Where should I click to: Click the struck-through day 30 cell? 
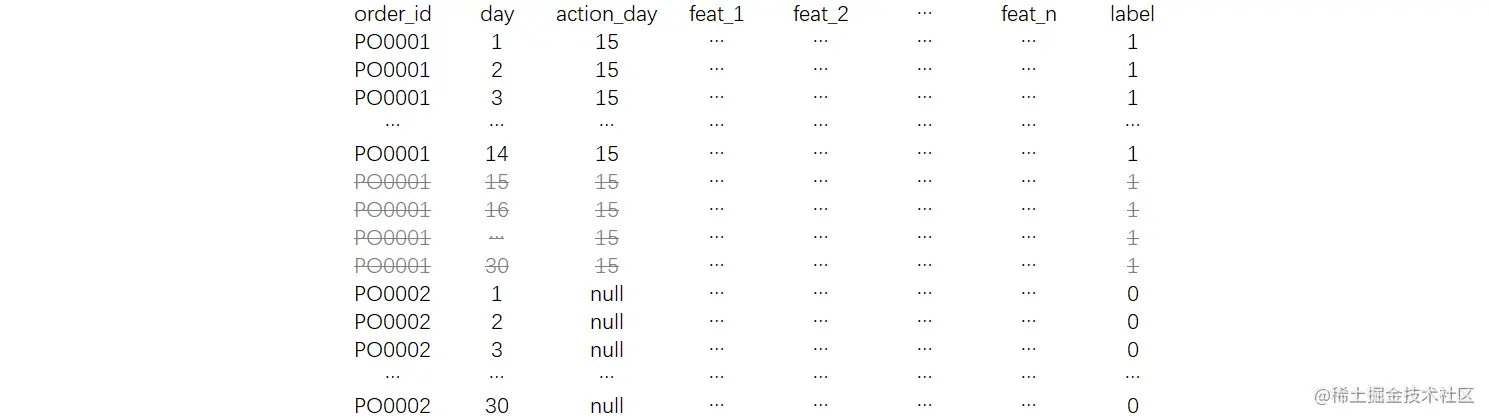pyautogui.click(x=497, y=266)
